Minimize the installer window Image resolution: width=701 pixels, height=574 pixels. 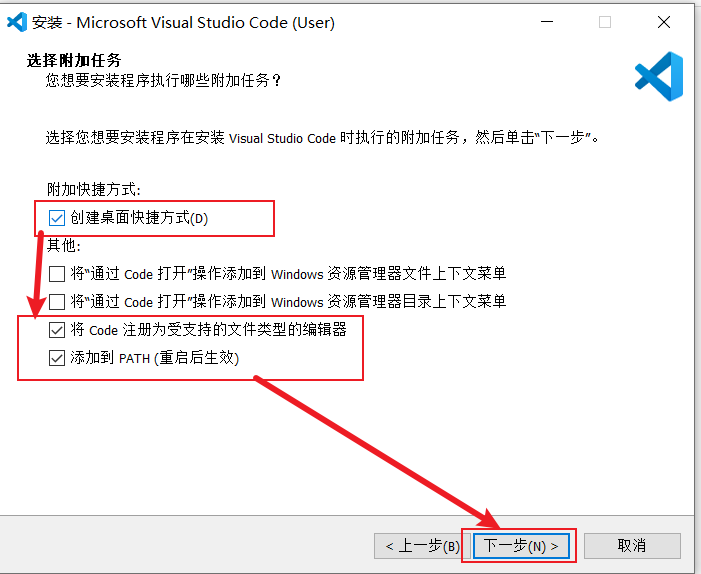[x=547, y=22]
